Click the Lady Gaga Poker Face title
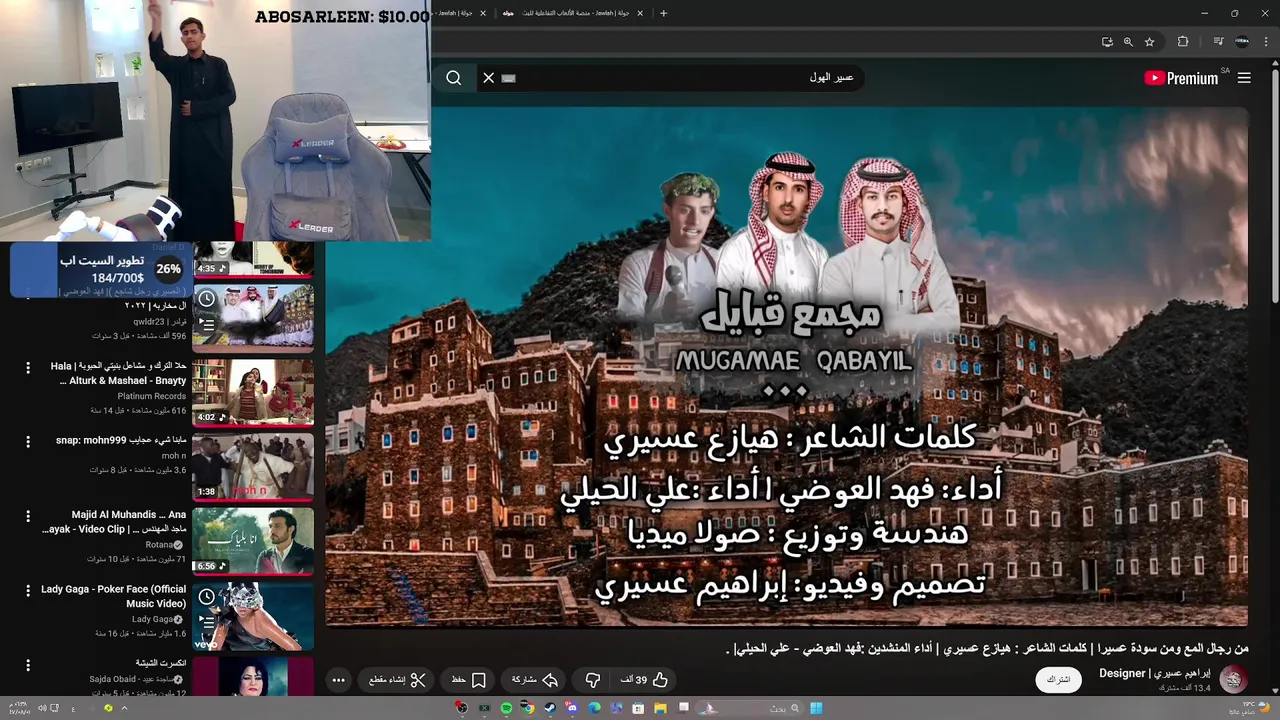 coord(113,597)
